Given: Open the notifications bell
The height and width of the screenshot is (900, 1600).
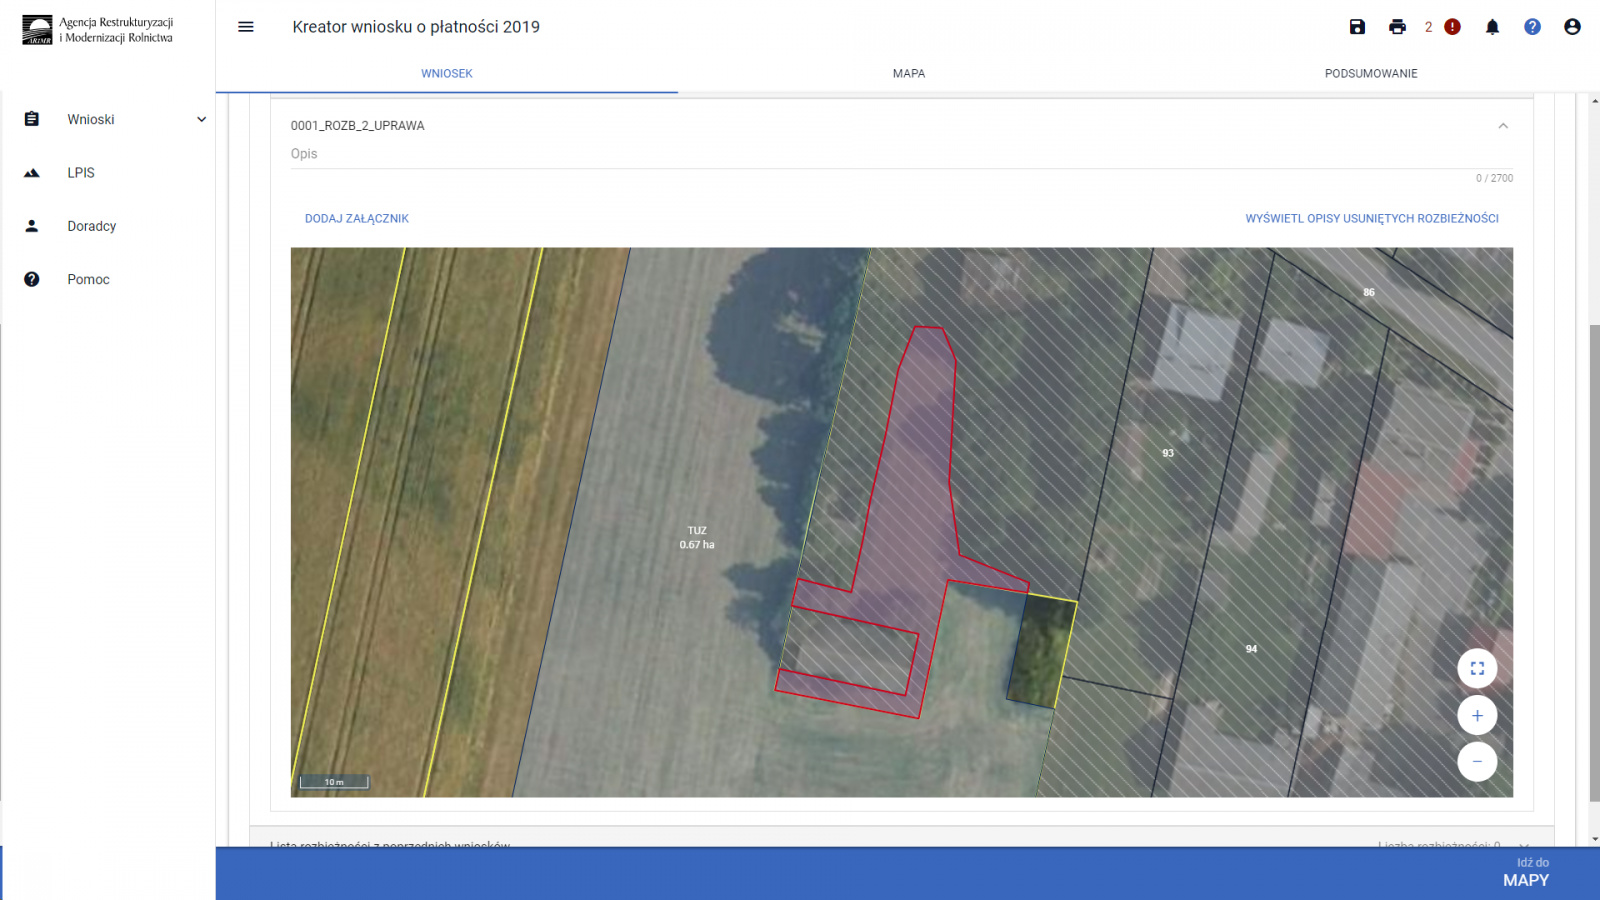Looking at the screenshot, I should coord(1492,27).
